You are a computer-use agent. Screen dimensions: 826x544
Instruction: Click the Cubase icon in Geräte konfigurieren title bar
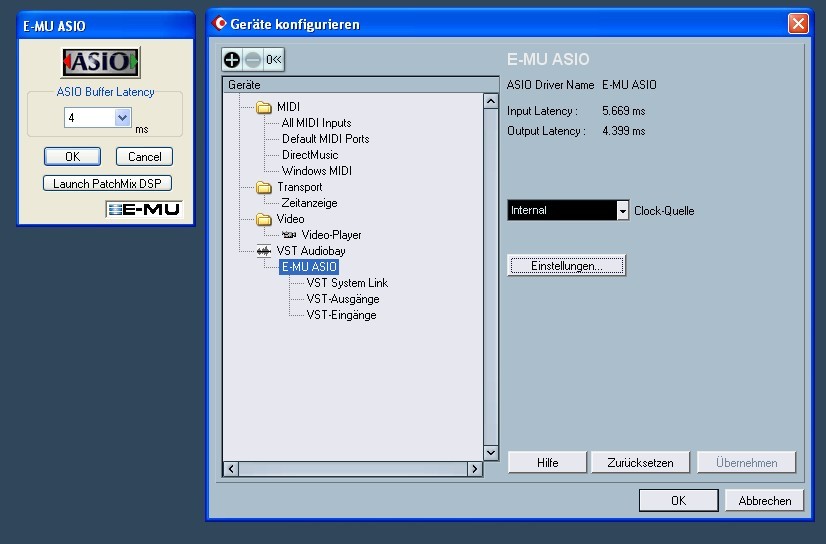(219, 24)
